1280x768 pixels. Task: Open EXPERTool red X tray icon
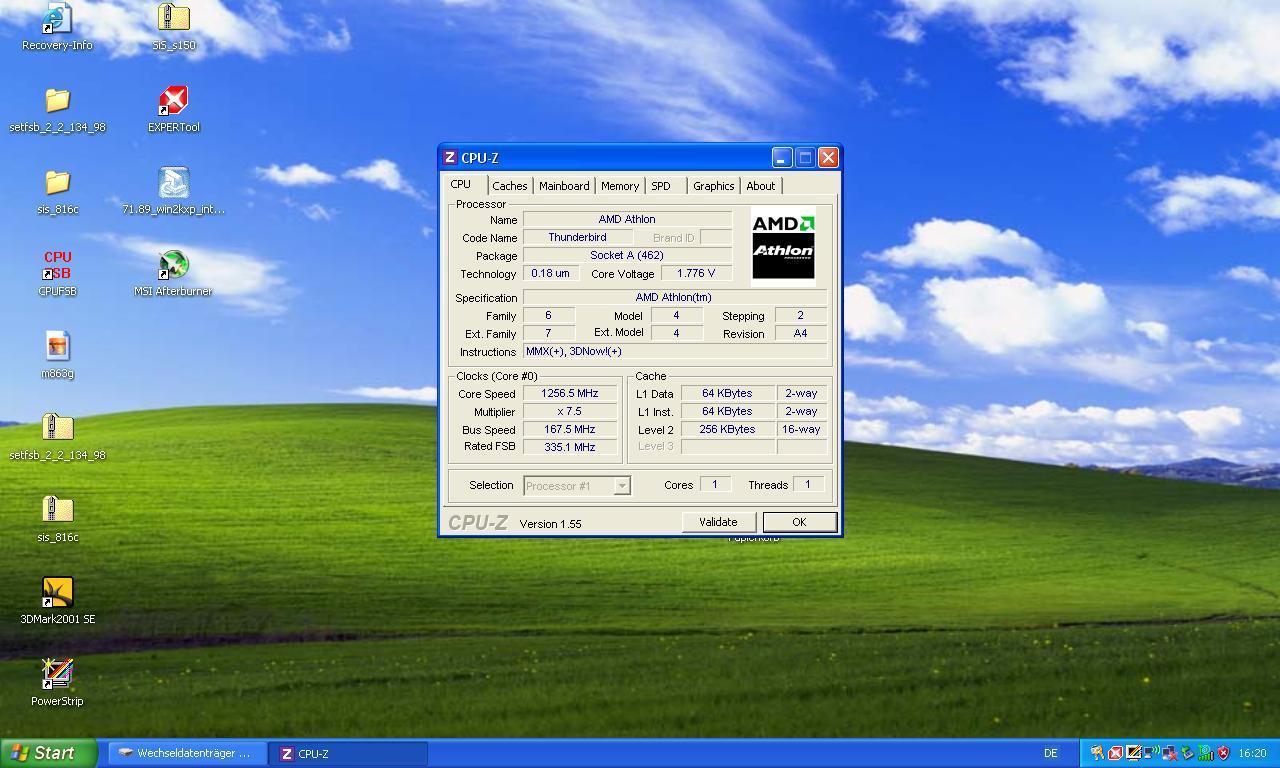(1115, 753)
